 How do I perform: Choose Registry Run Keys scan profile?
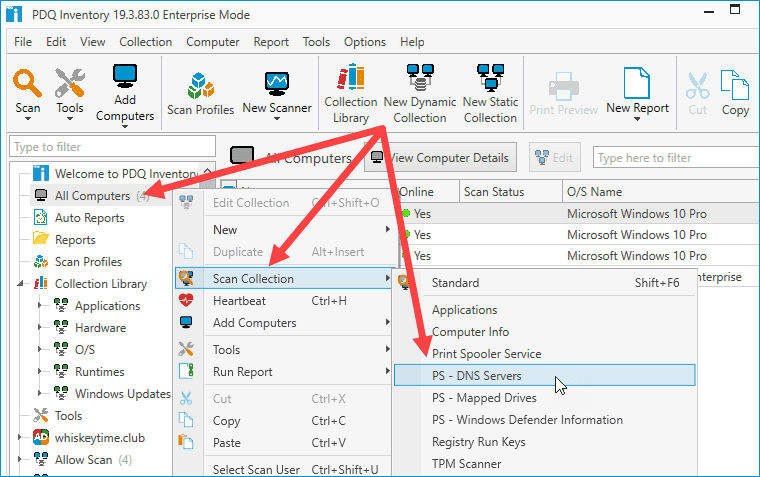(544, 442)
